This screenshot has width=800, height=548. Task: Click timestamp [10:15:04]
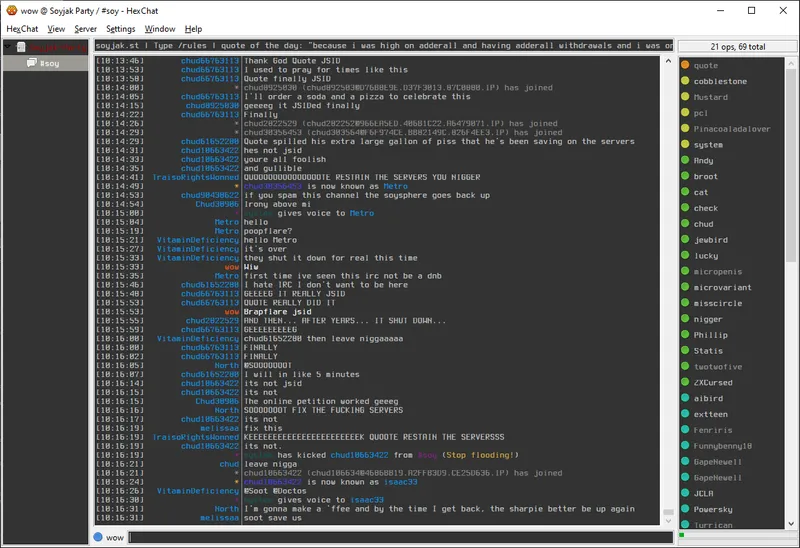pos(120,222)
